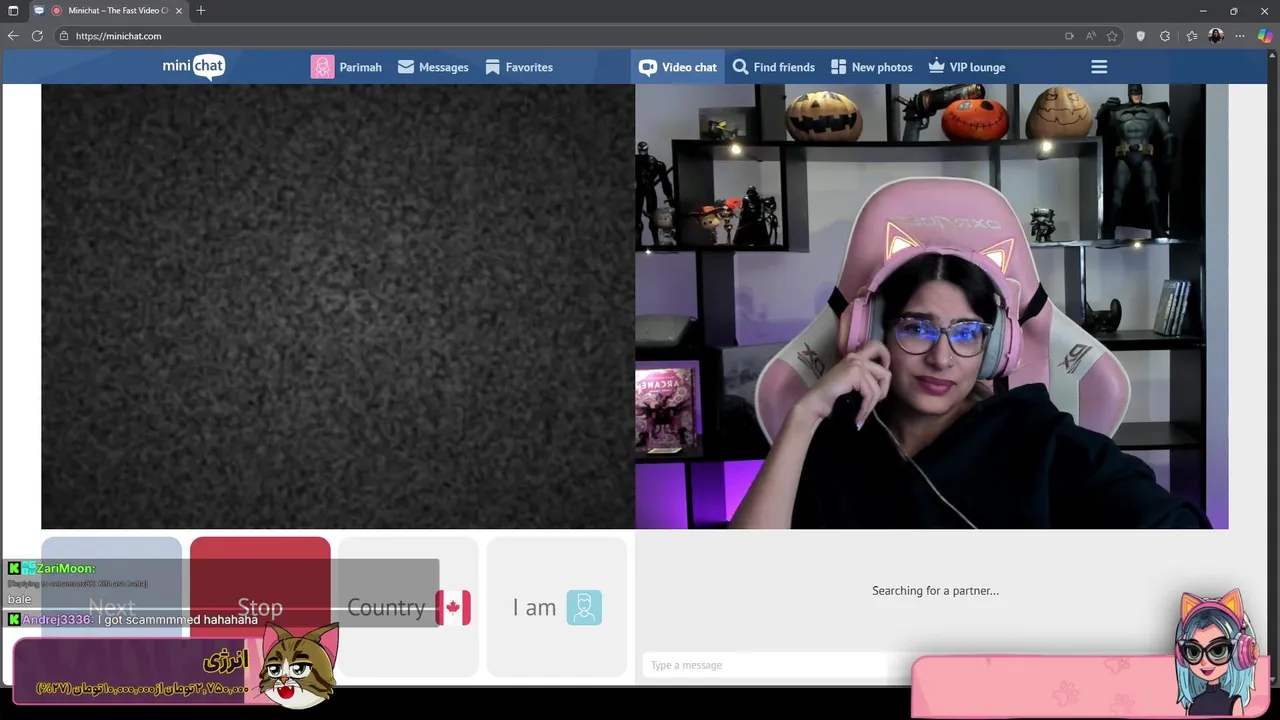Click the red Stop button

[x=260, y=607]
